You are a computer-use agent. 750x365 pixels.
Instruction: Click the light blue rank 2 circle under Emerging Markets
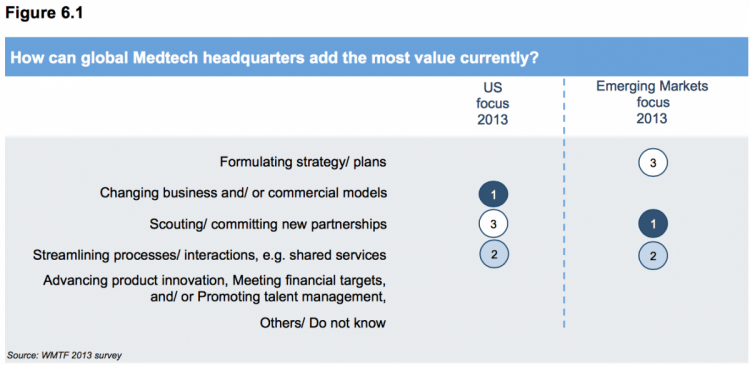click(x=653, y=255)
